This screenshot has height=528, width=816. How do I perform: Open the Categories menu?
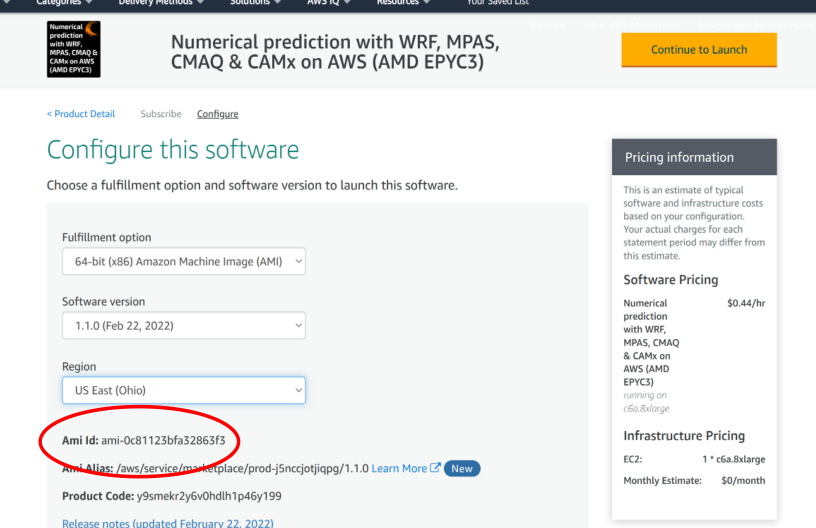64,3
